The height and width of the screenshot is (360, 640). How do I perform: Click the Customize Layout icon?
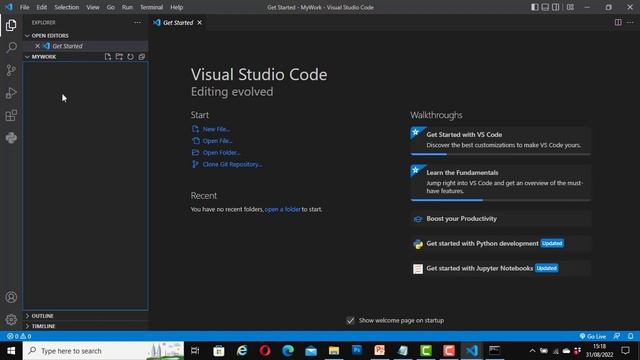tap(570, 7)
